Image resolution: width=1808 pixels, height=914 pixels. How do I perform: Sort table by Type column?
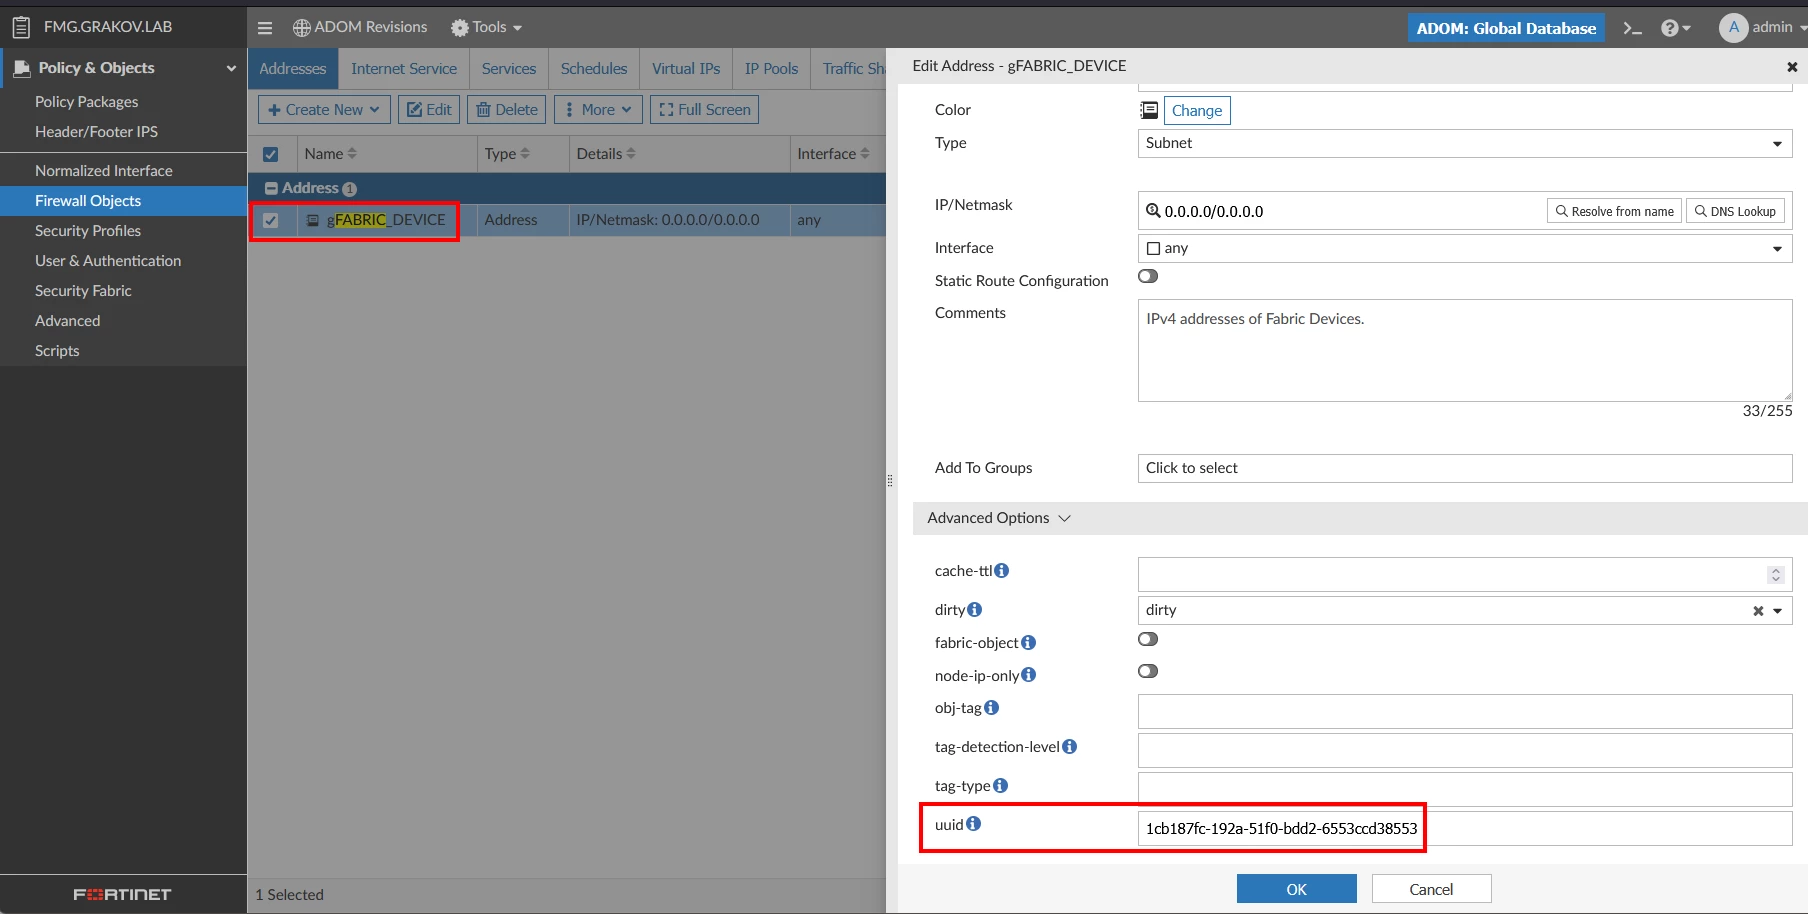(525, 154)
